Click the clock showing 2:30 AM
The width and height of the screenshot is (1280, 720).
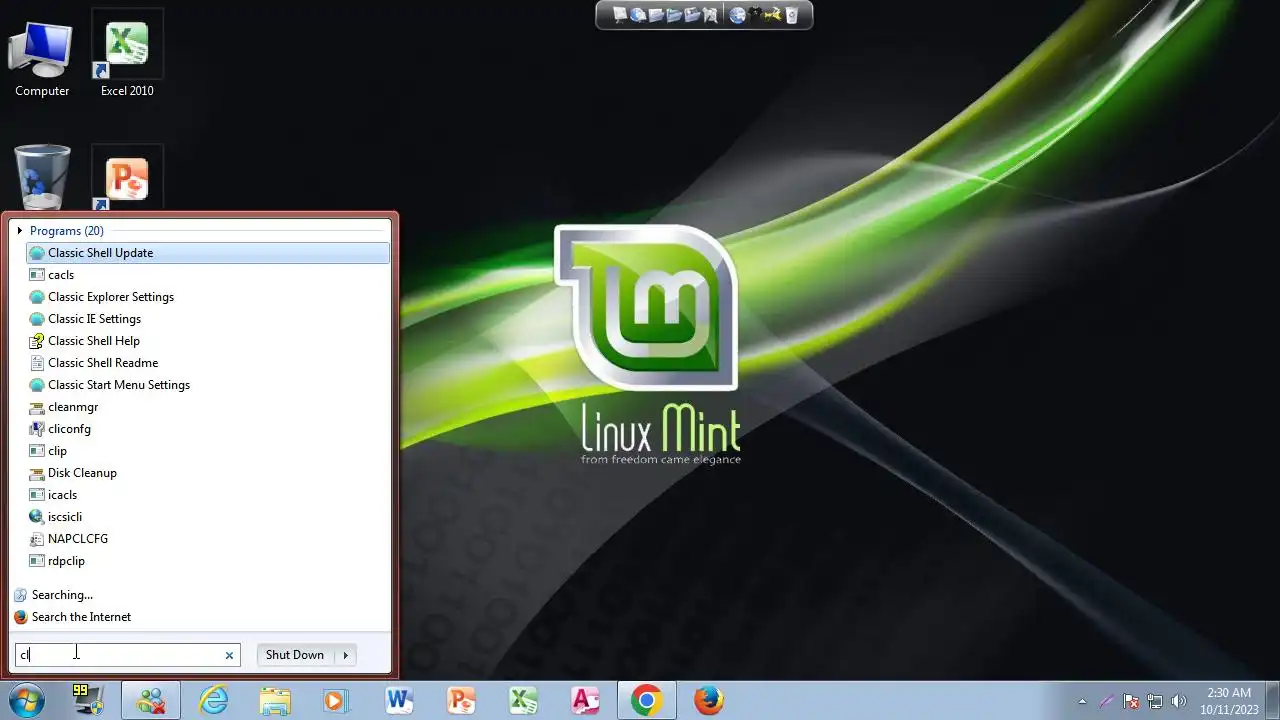coord(1229,701)
